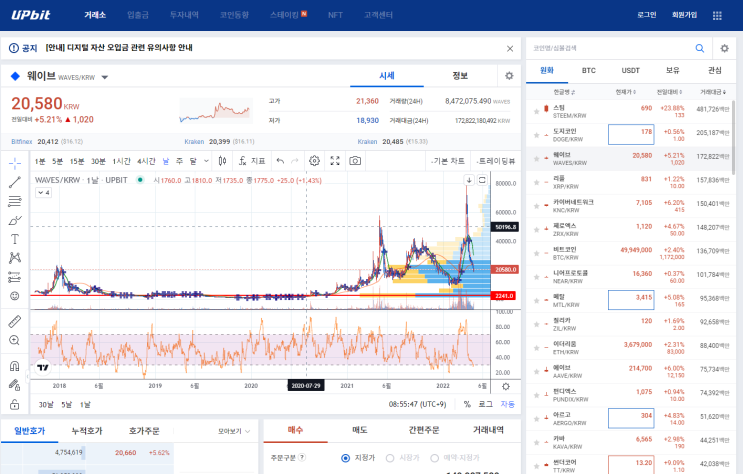The image size is (743, 474).
Task: Toggle favorite star for DOGE/KRW
Action: click(x=536, y=135)
